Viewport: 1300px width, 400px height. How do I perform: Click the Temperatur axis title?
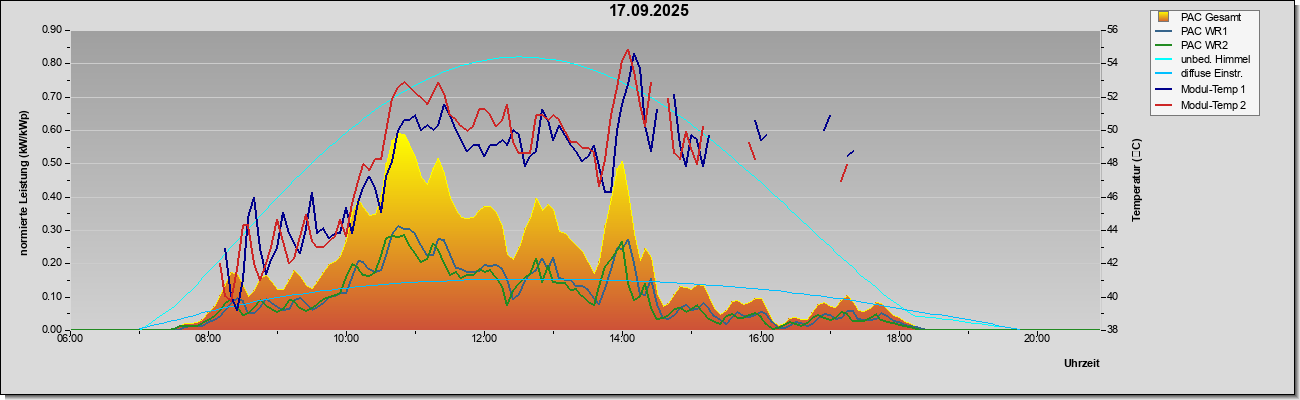click(1136, 180)
